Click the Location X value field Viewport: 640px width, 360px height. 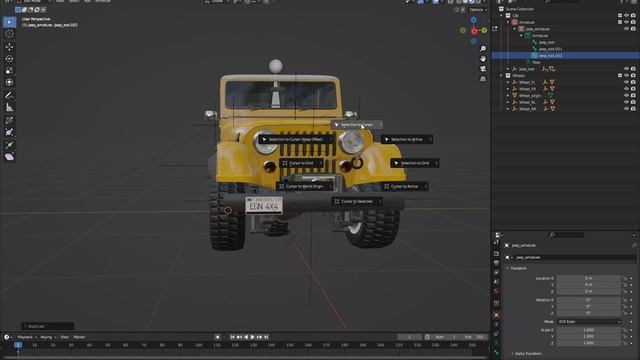pos(589,278)
